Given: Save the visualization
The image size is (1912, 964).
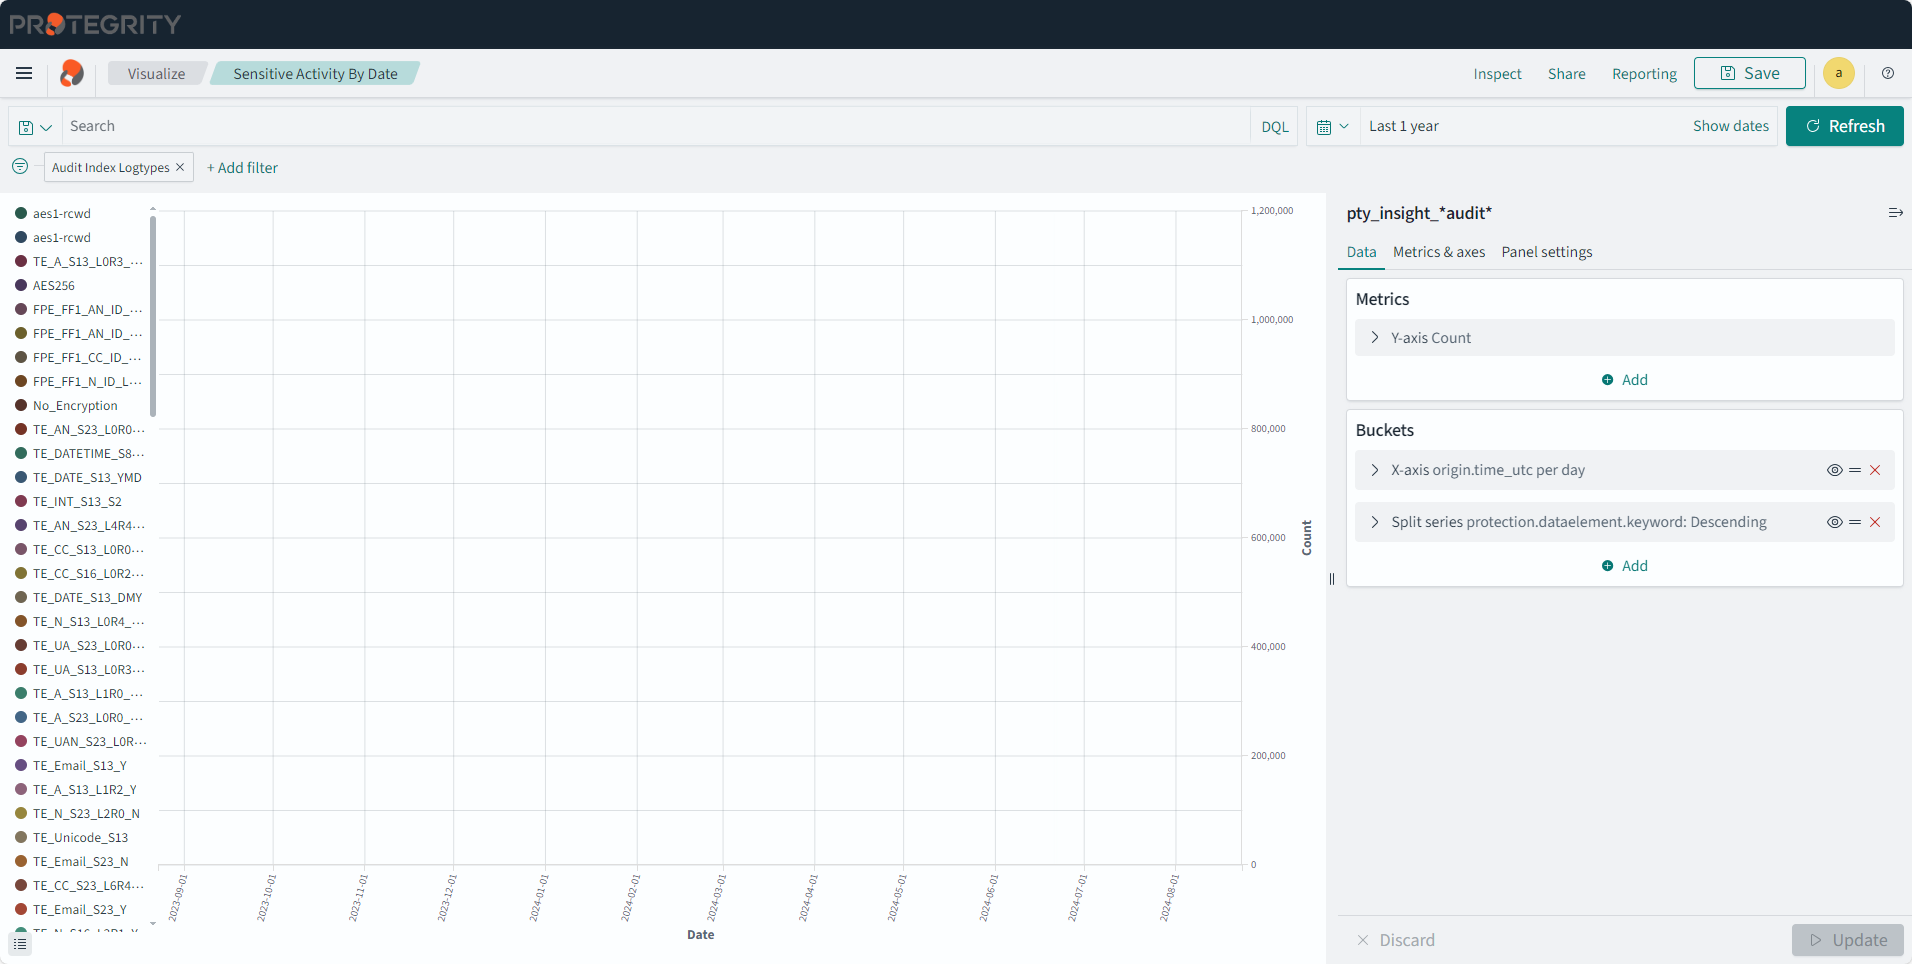Looking at the screenshot, I should (x=1749, y=73).
